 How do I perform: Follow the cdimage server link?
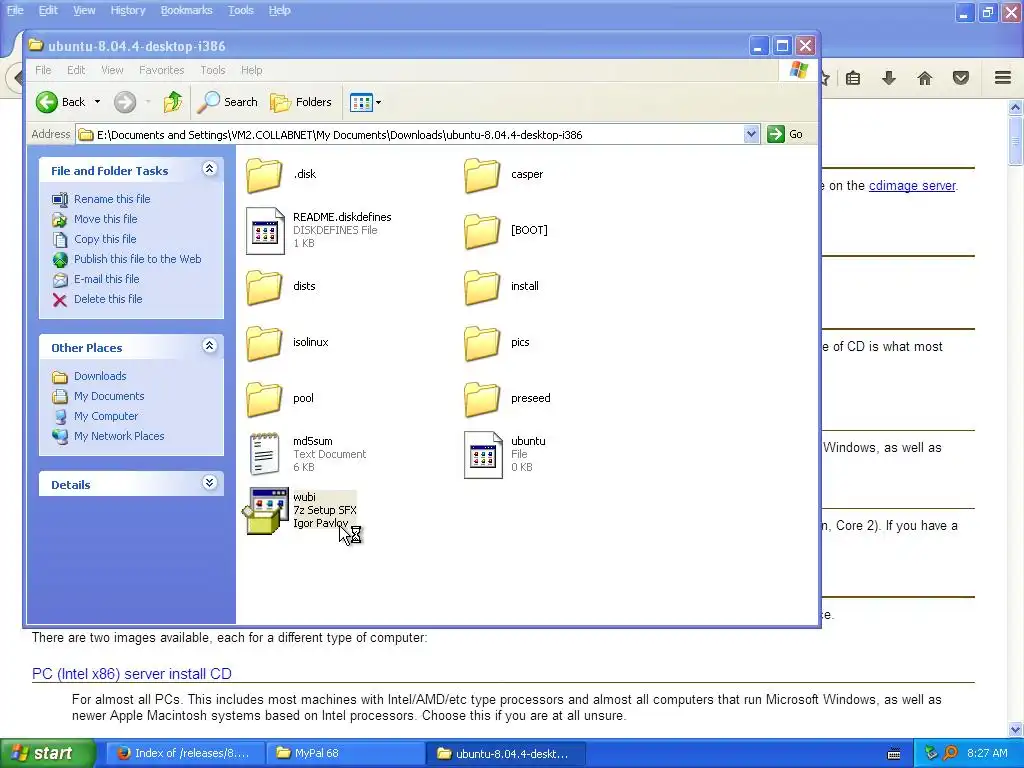tap(912, 185)
